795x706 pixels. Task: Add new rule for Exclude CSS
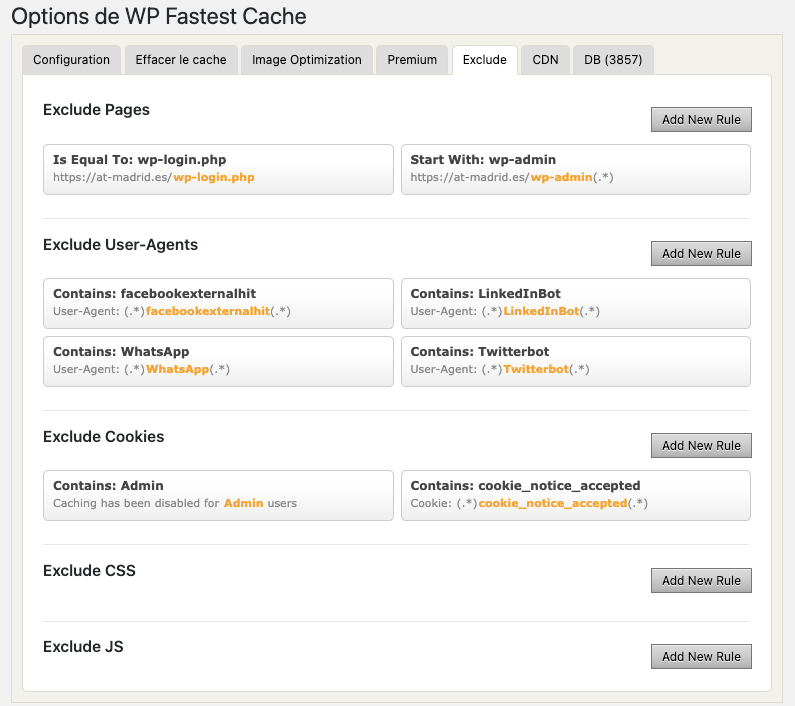coord(701,581)
